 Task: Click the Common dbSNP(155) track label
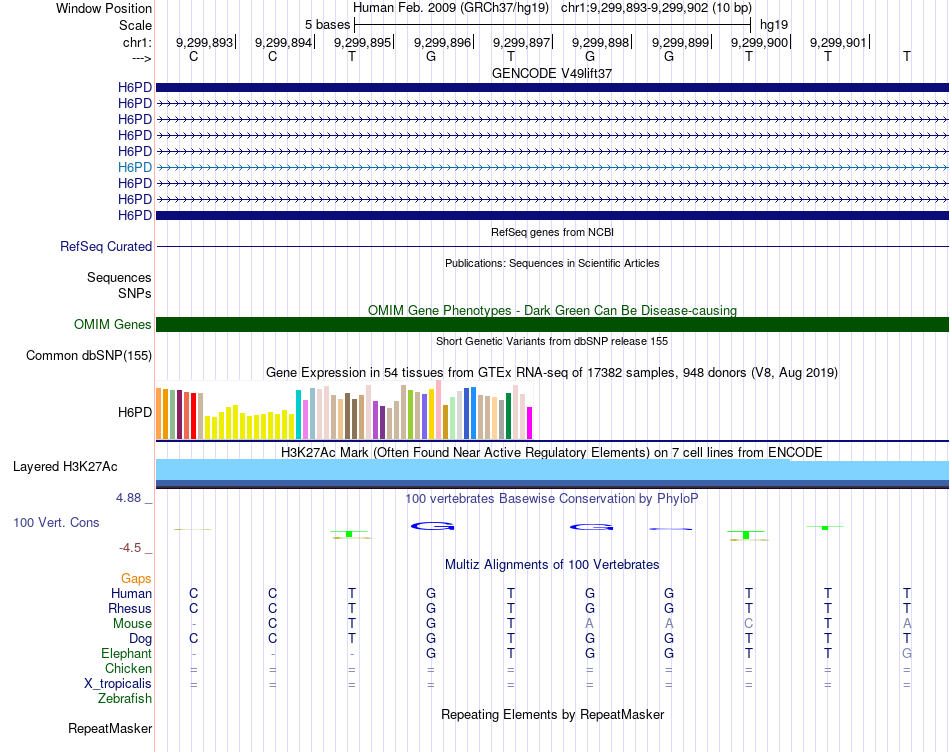click(89, 356)
